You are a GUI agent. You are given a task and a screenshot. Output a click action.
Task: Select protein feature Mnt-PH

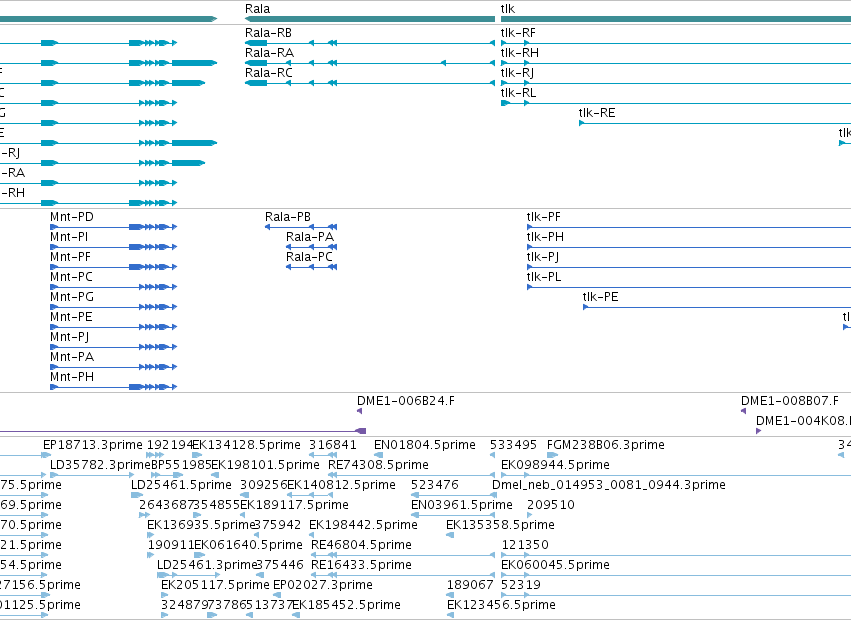[72, 378]
